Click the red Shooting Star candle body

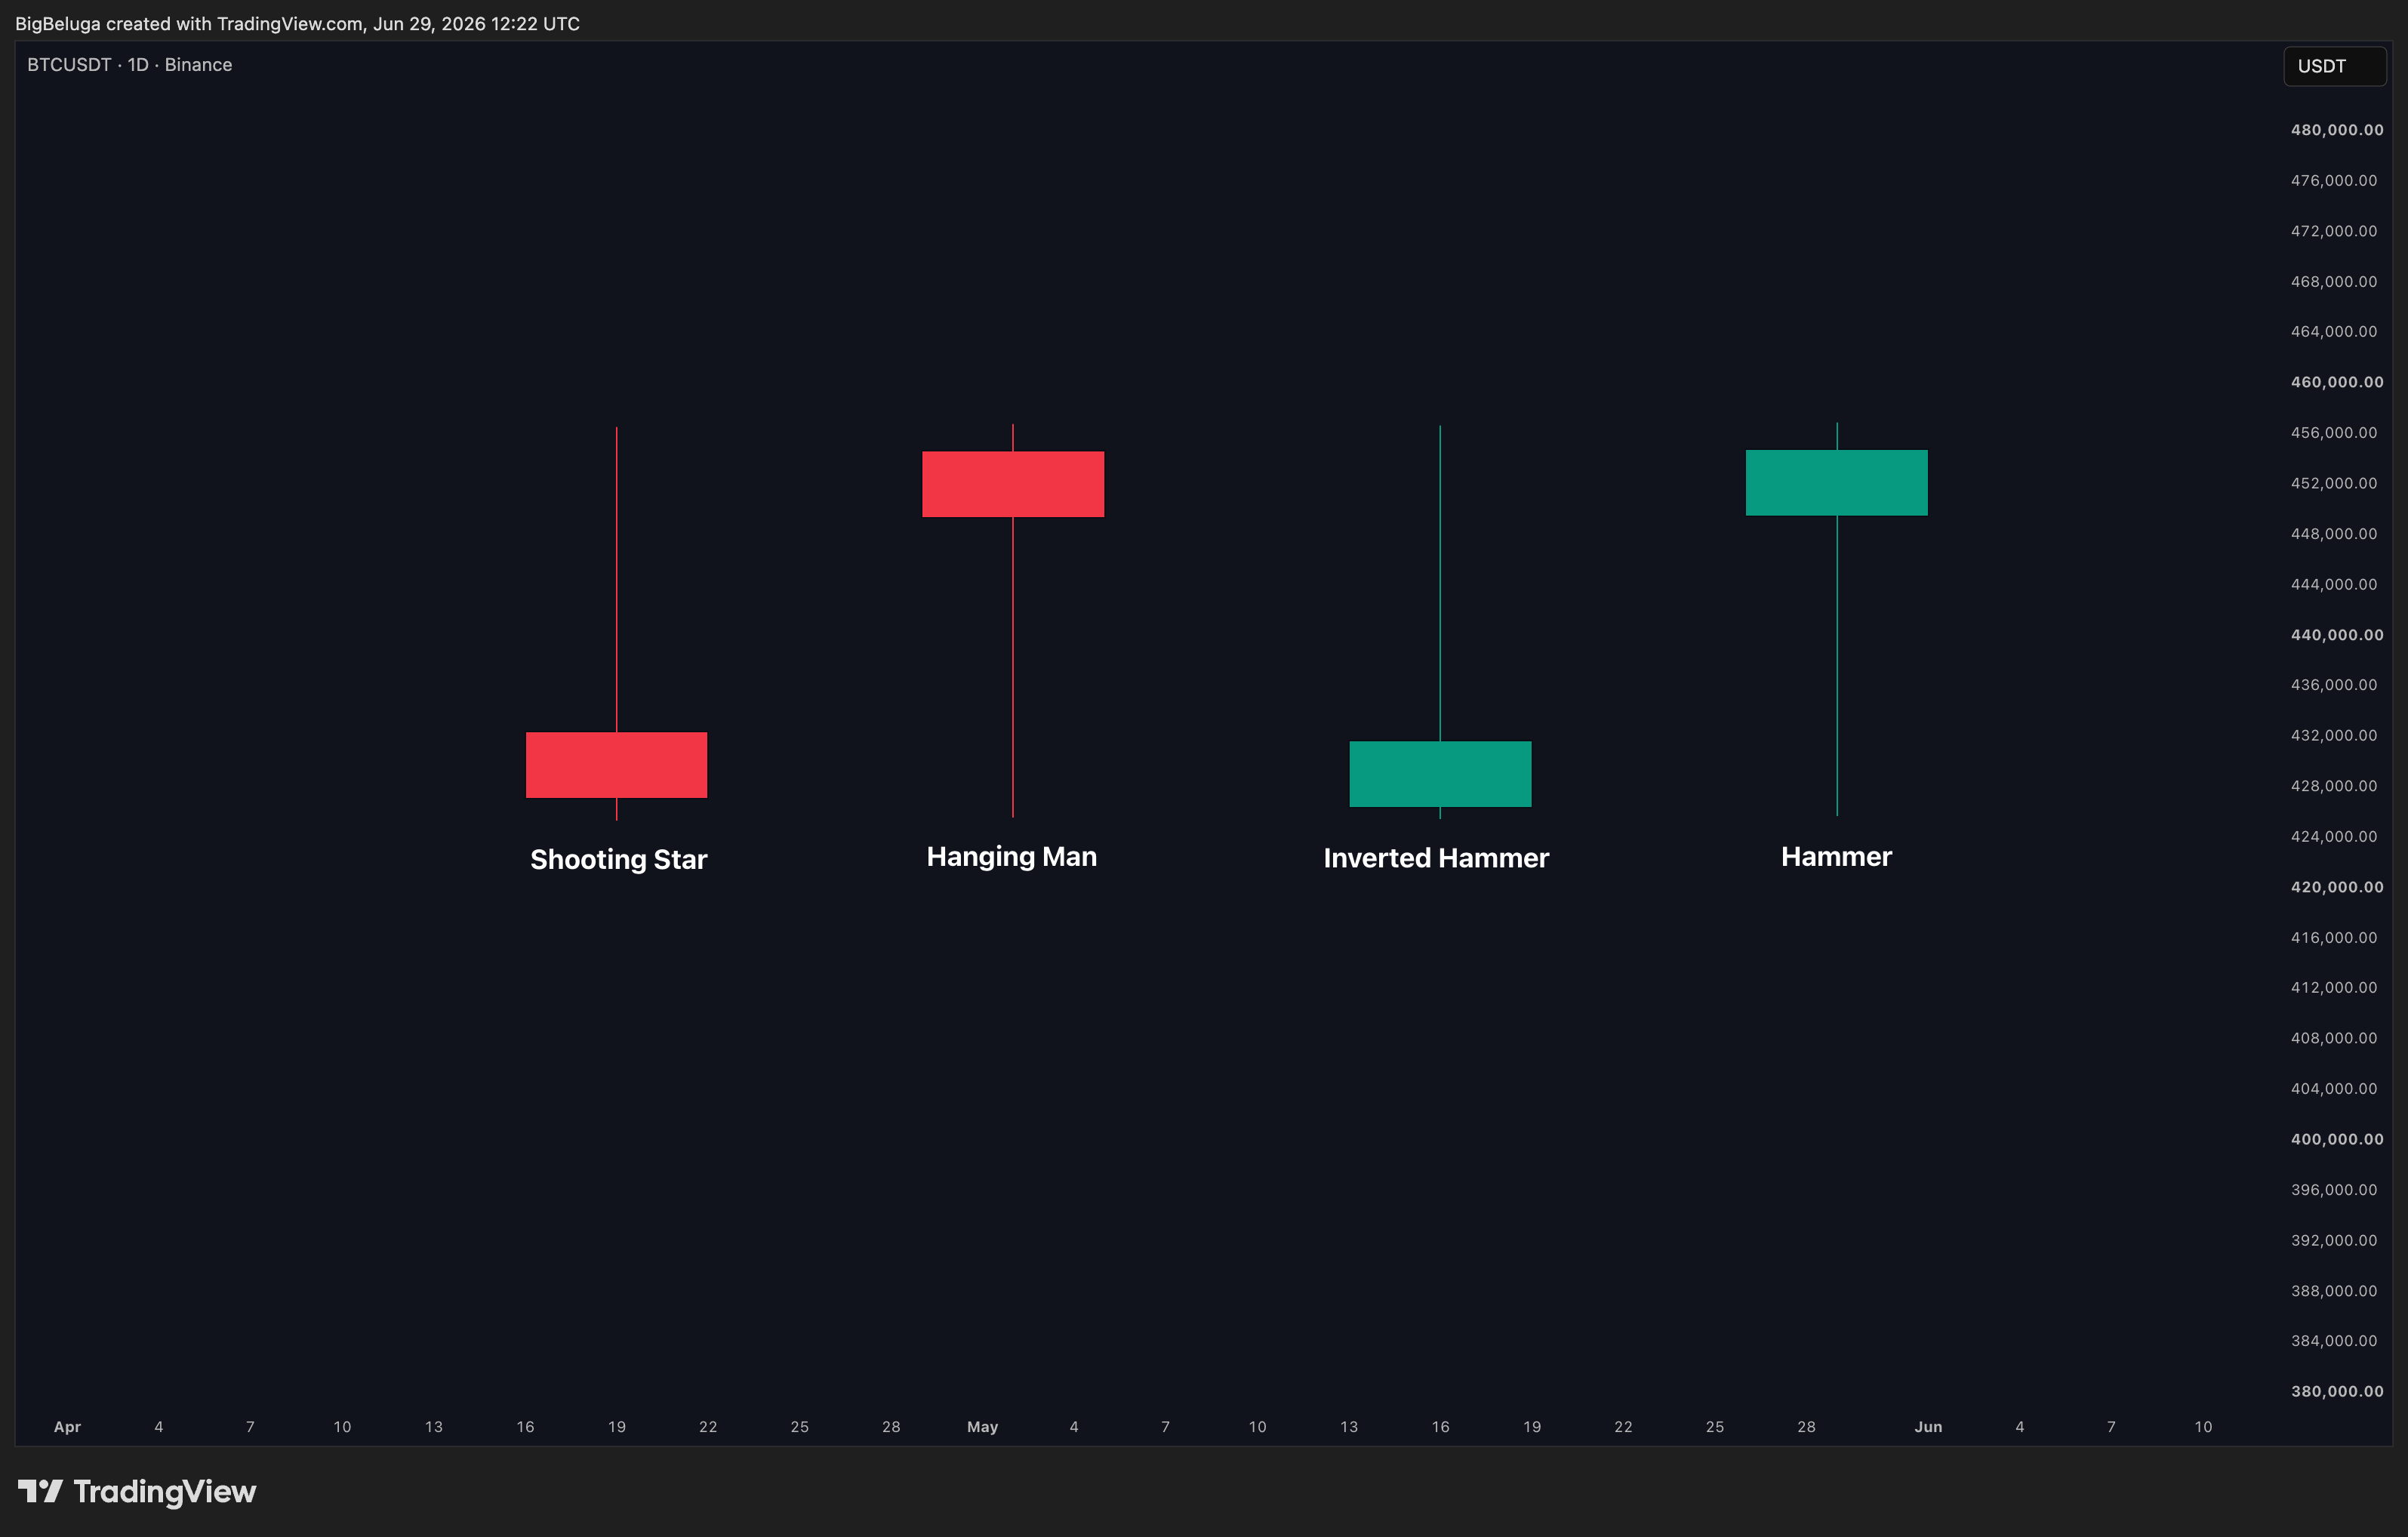[x=616, y=765]
